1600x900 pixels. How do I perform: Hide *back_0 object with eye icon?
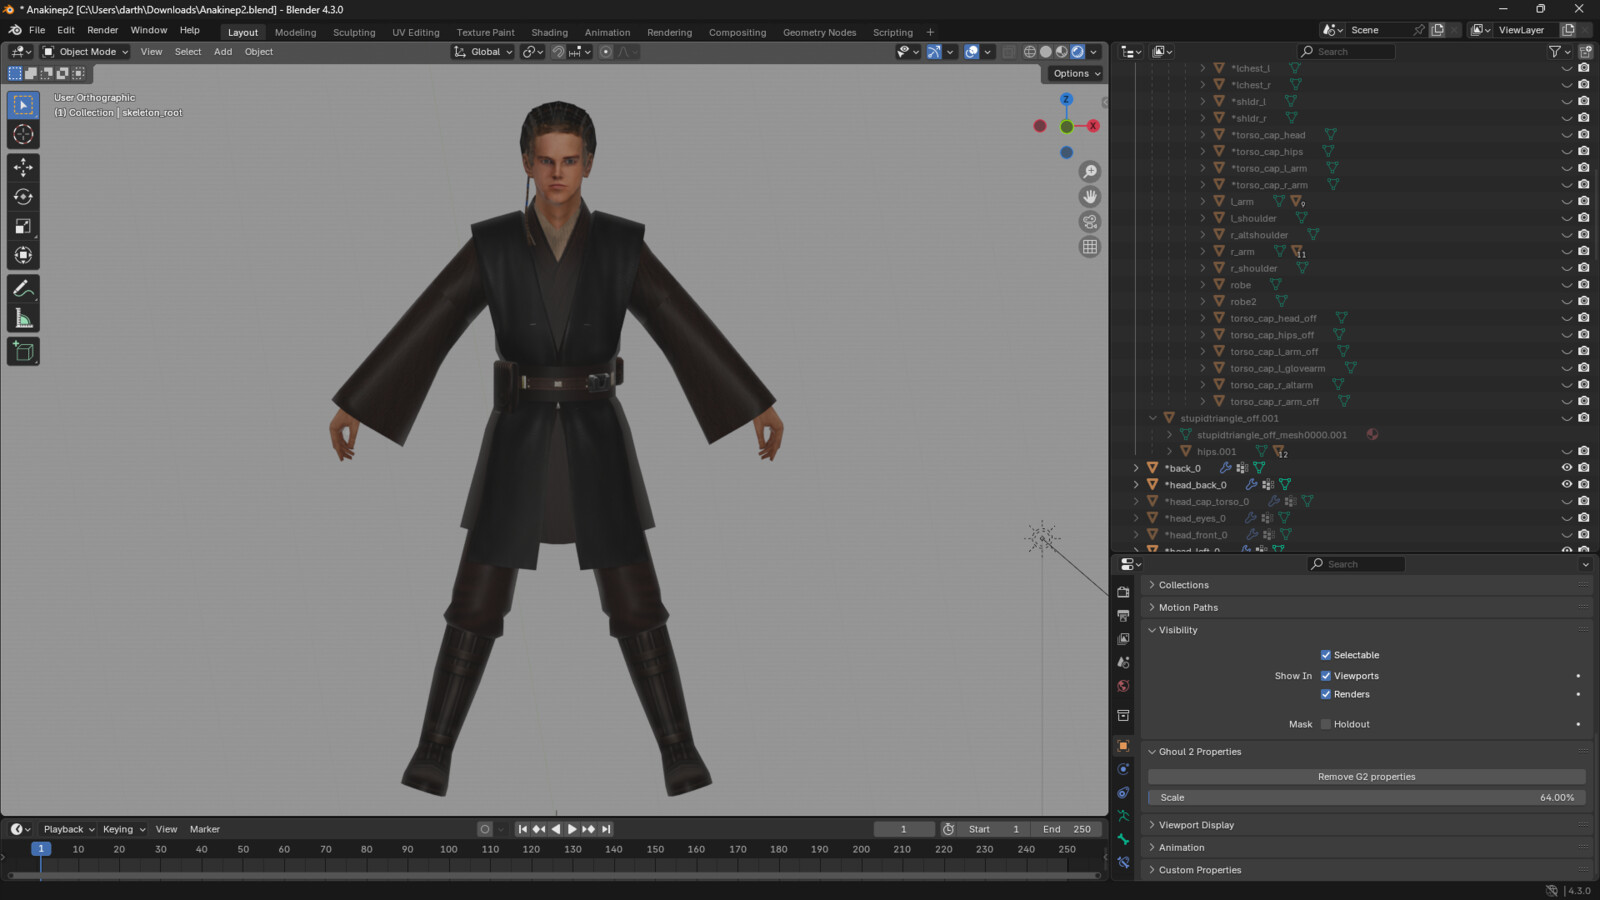tap(1567, 468)
